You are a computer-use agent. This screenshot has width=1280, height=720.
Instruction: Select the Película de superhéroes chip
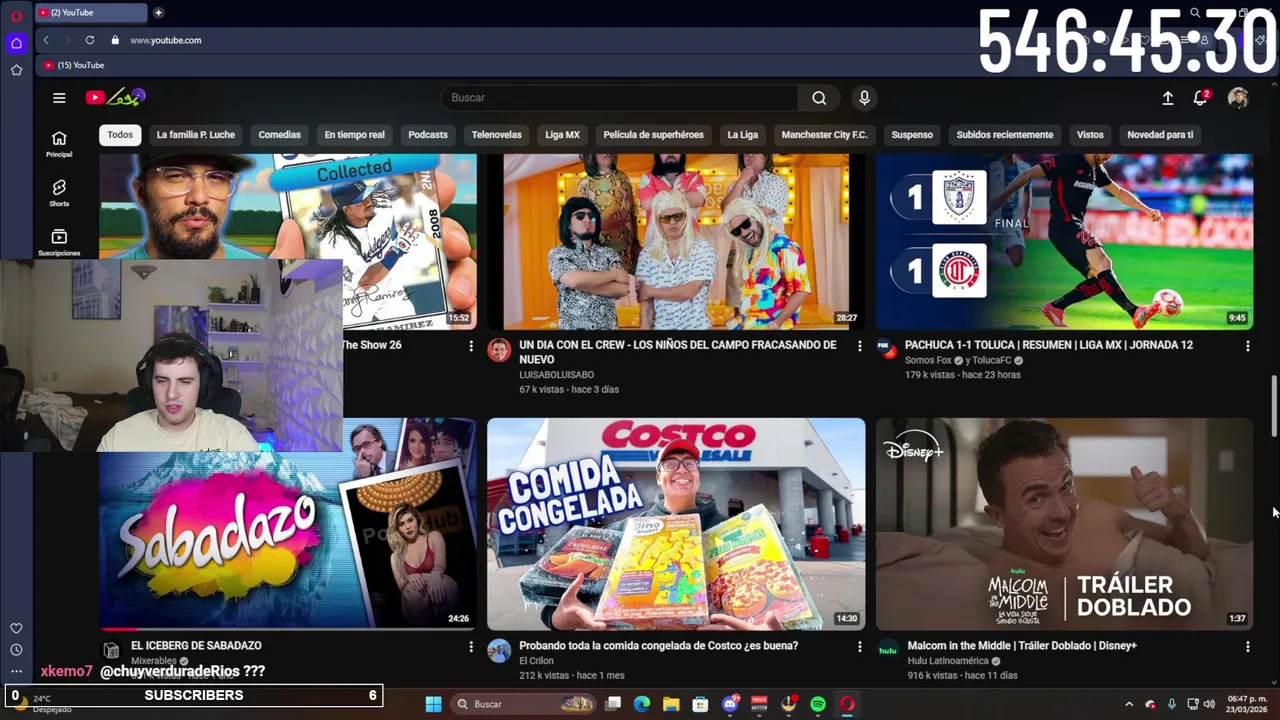pos(654,135)
